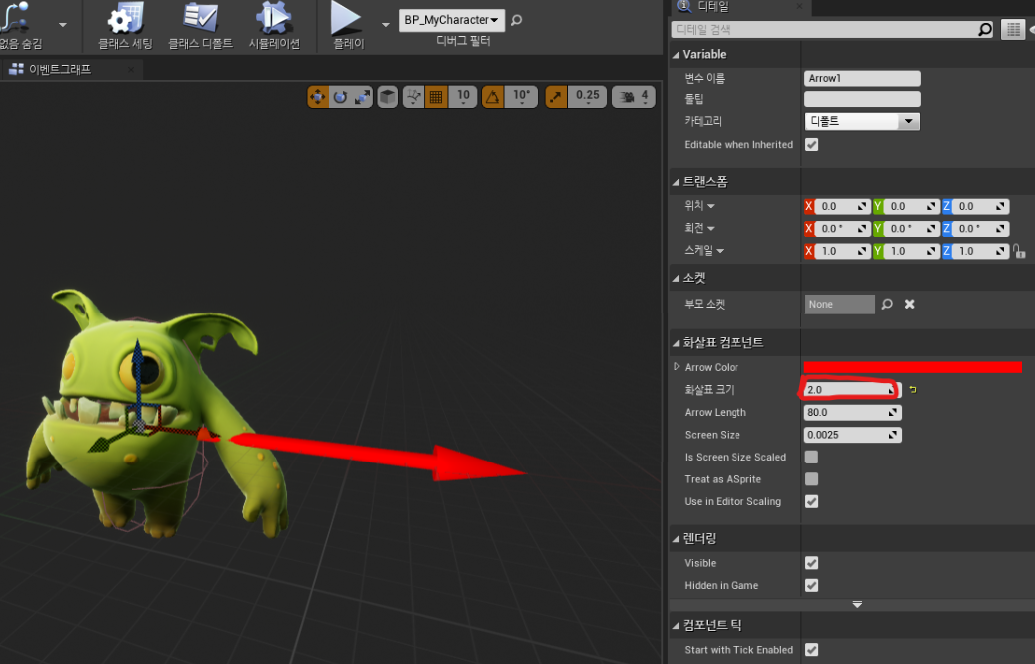Click the Simulation (시뮬레이션) button
This screenshot has height=664, width=1035.
click(274, 26)
